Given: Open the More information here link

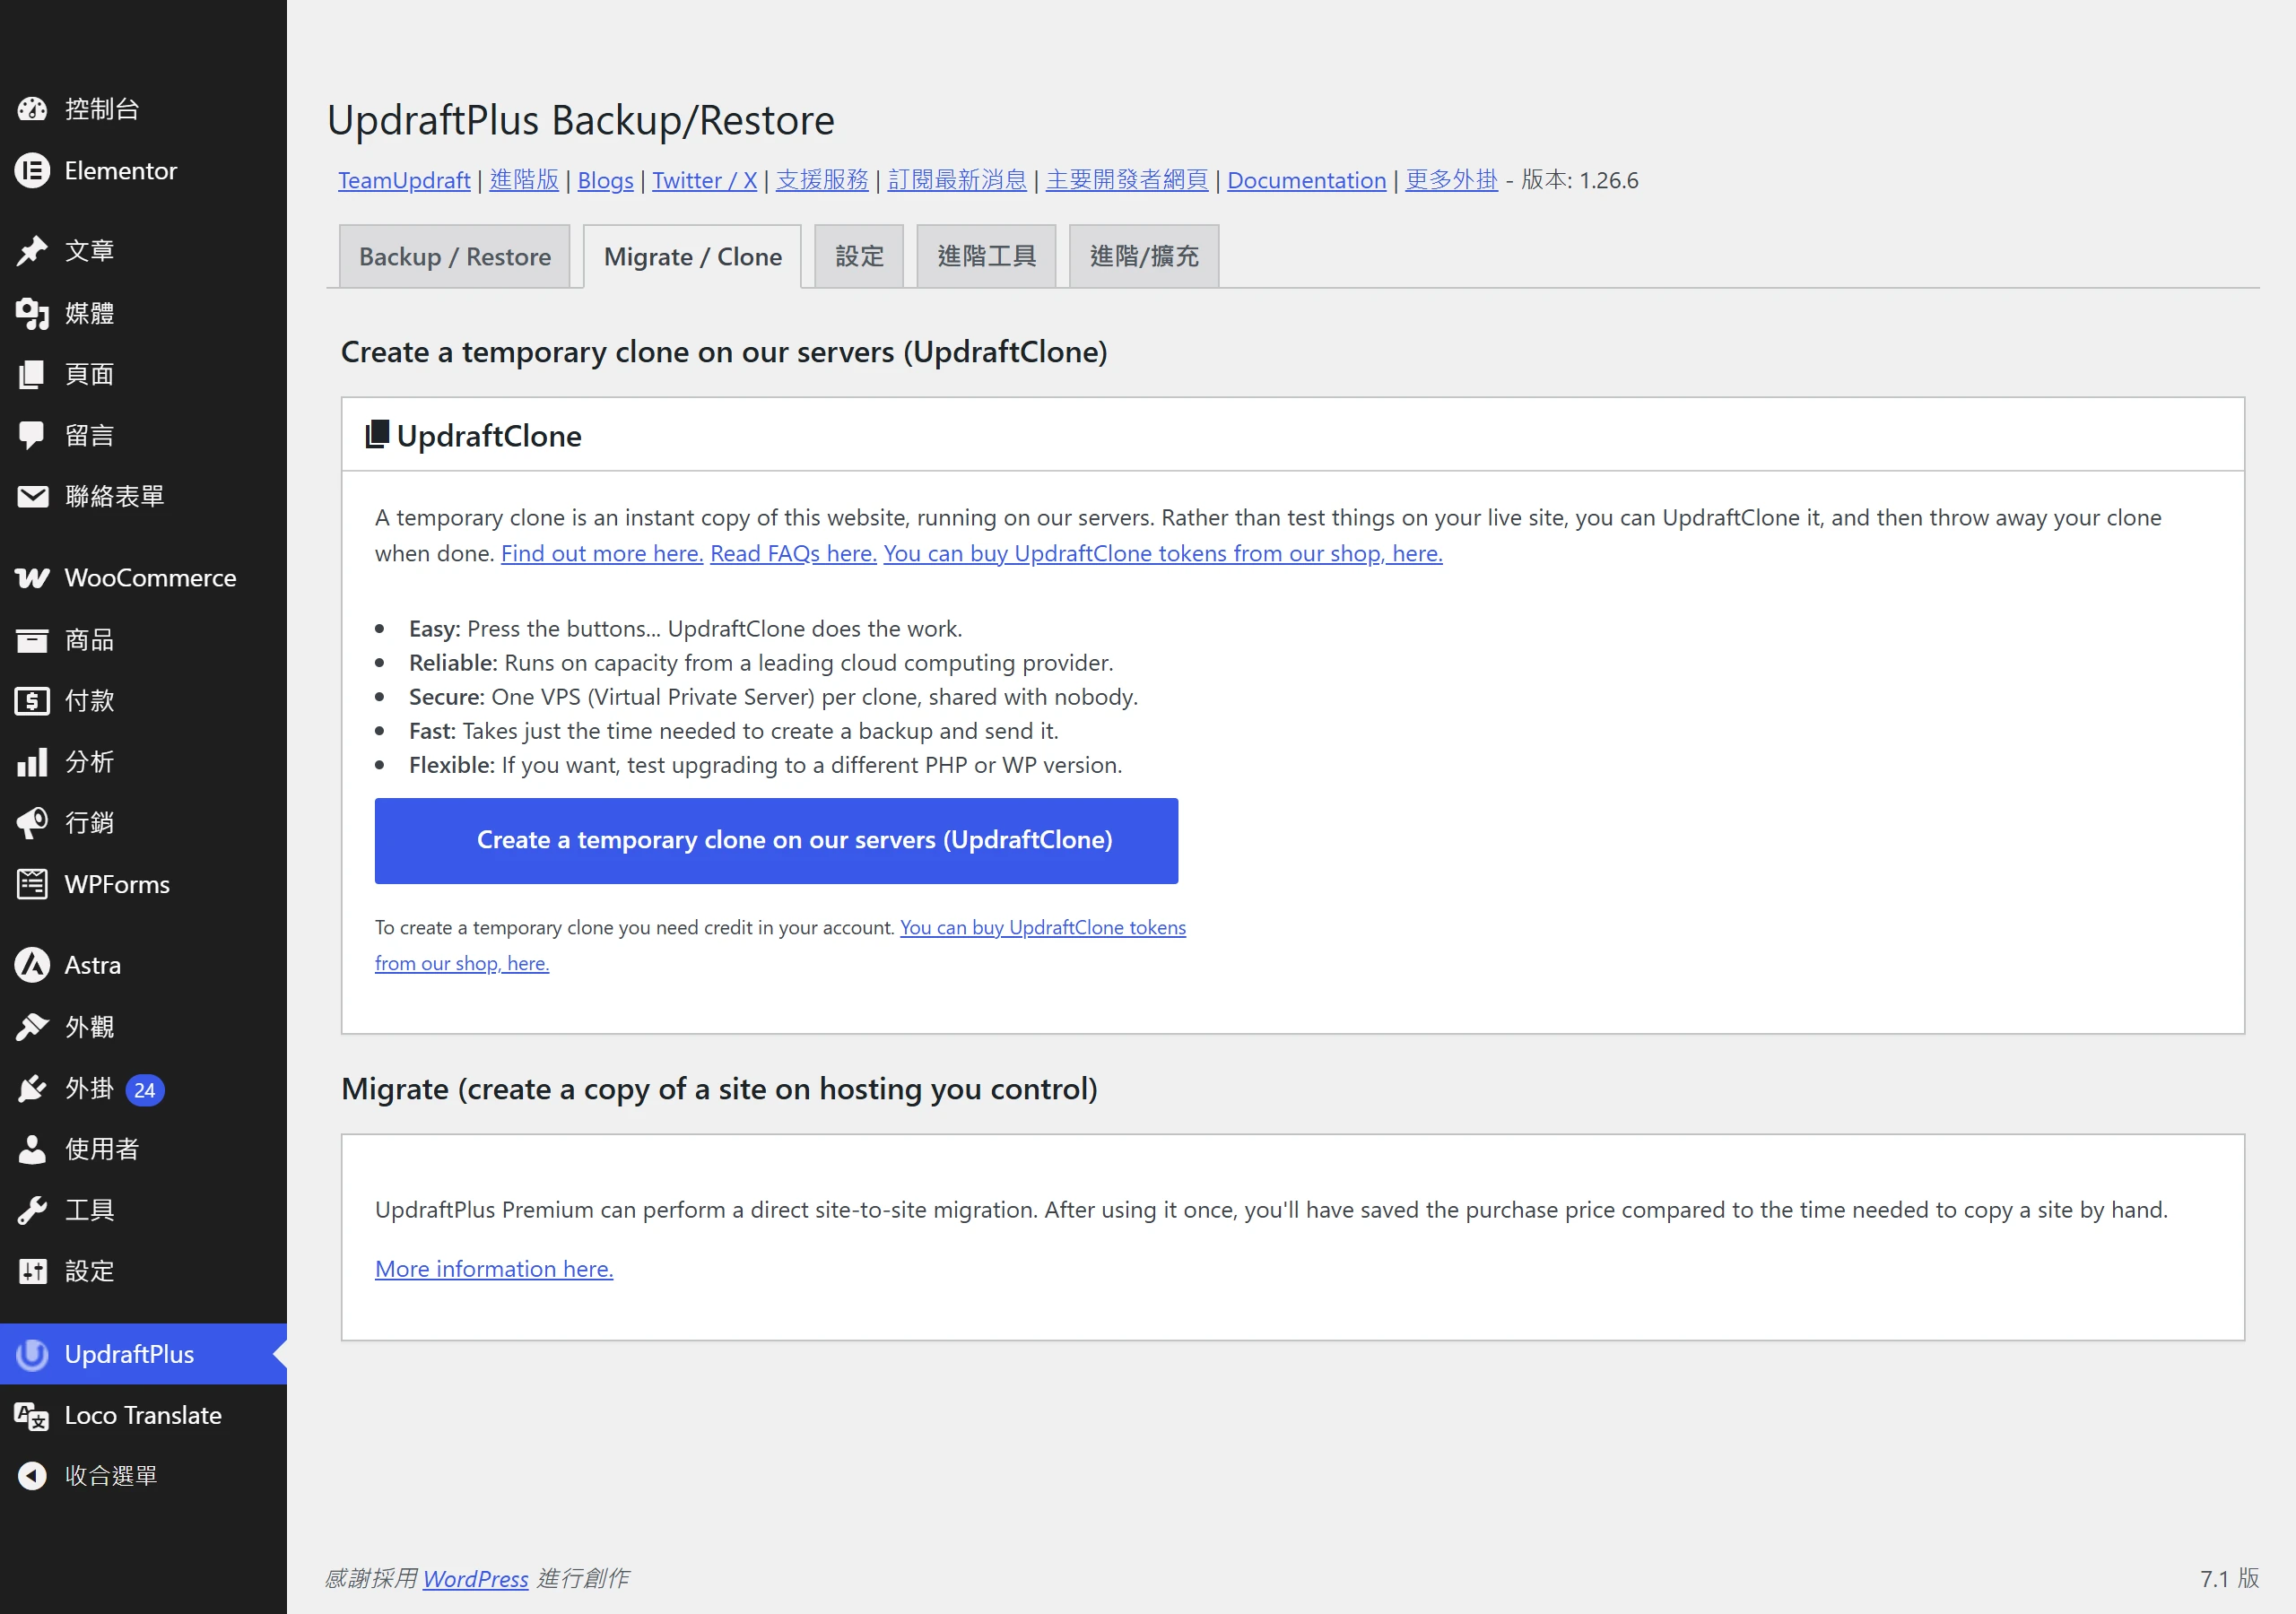Looking at the screenshot, I should (494, 1269).
